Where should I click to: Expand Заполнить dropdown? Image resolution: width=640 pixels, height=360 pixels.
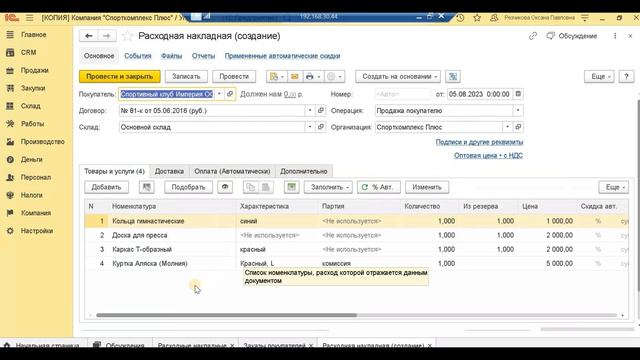328,187
